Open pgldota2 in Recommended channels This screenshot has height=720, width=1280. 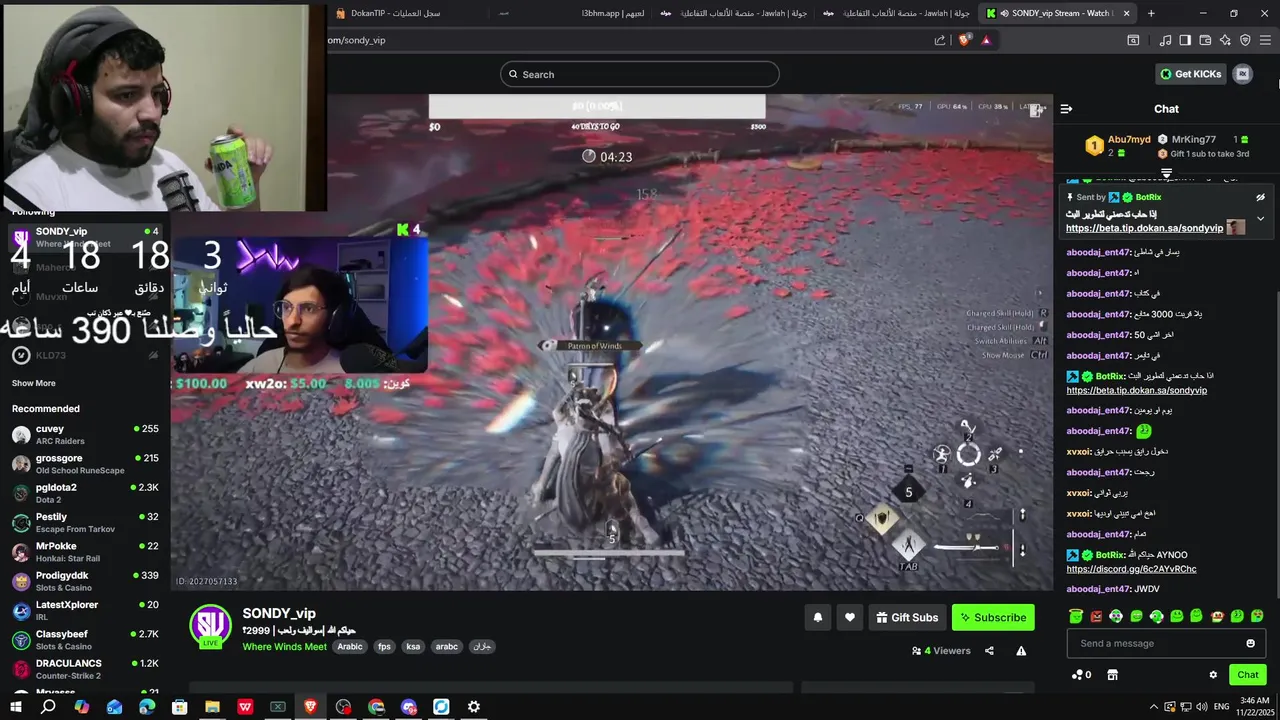point(85,493)
